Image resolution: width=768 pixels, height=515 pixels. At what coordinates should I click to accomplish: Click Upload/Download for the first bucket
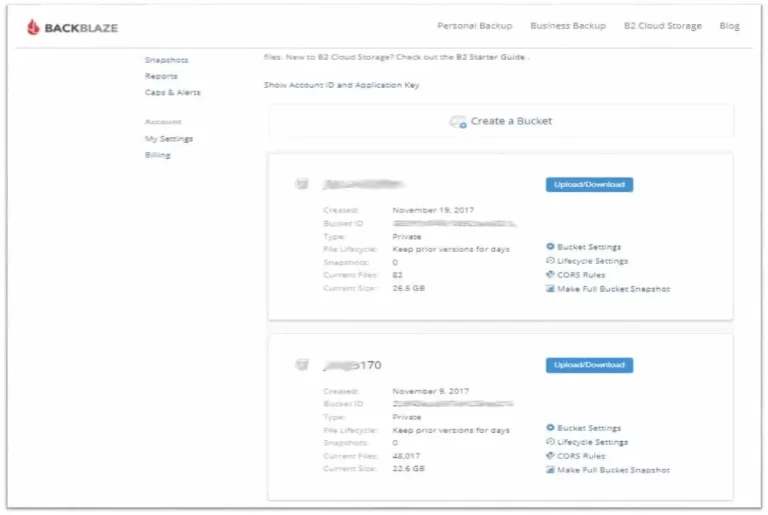[x=589, y=184]
